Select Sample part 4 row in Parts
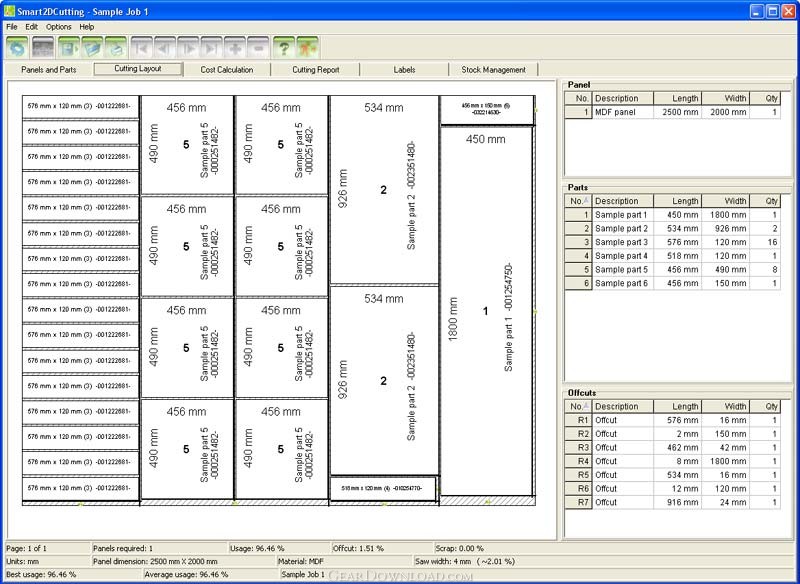This screenshot has width=800, height=584. tap(672, 256)
